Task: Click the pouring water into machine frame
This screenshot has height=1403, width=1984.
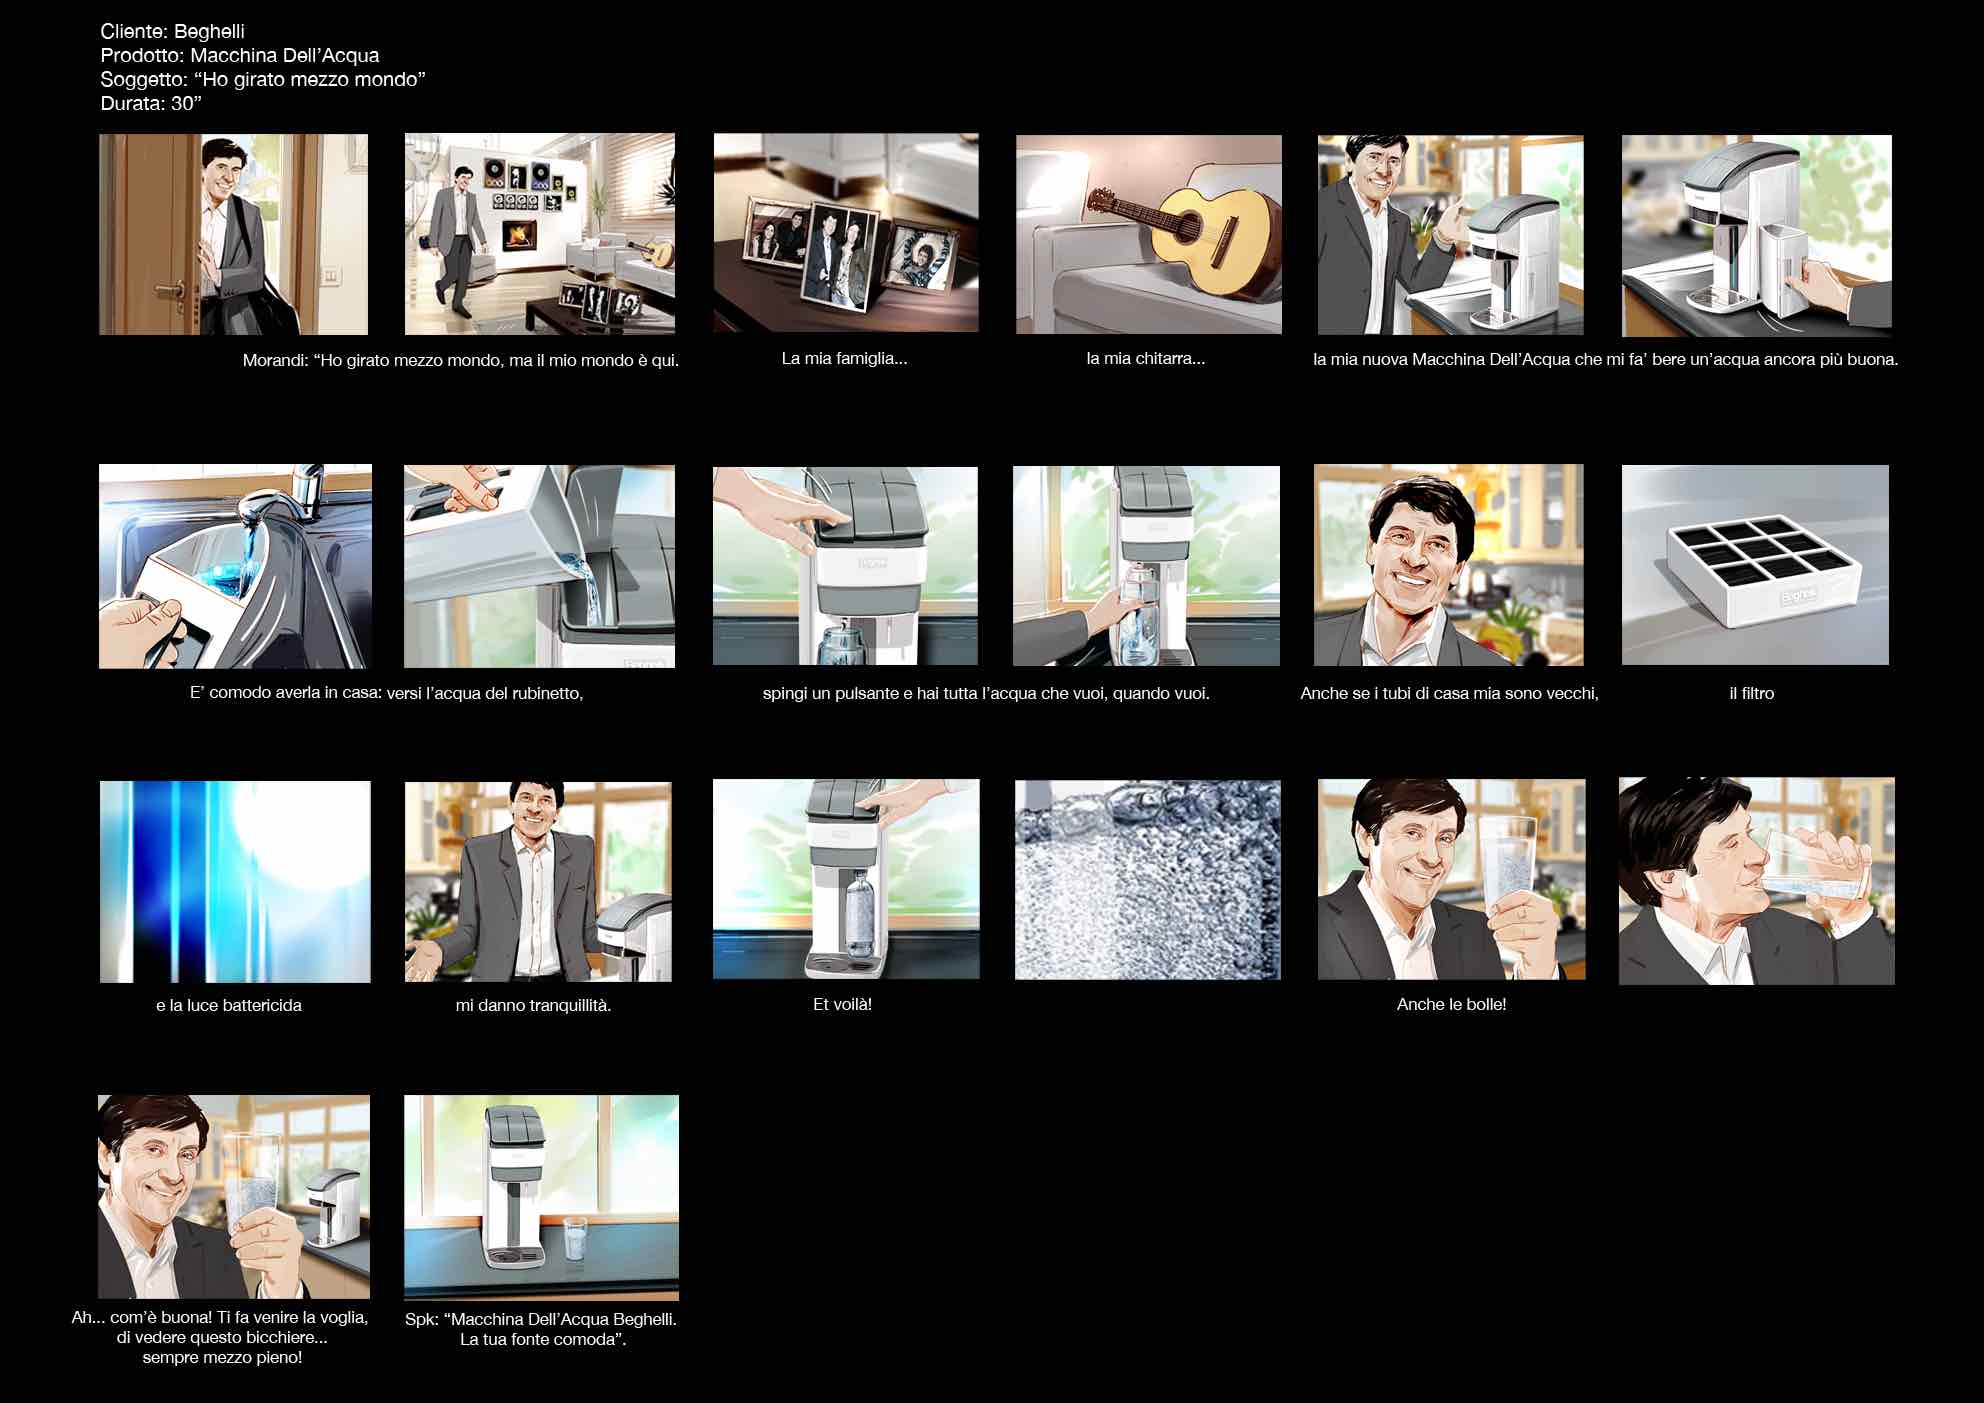Action: (x=539, y=566)
